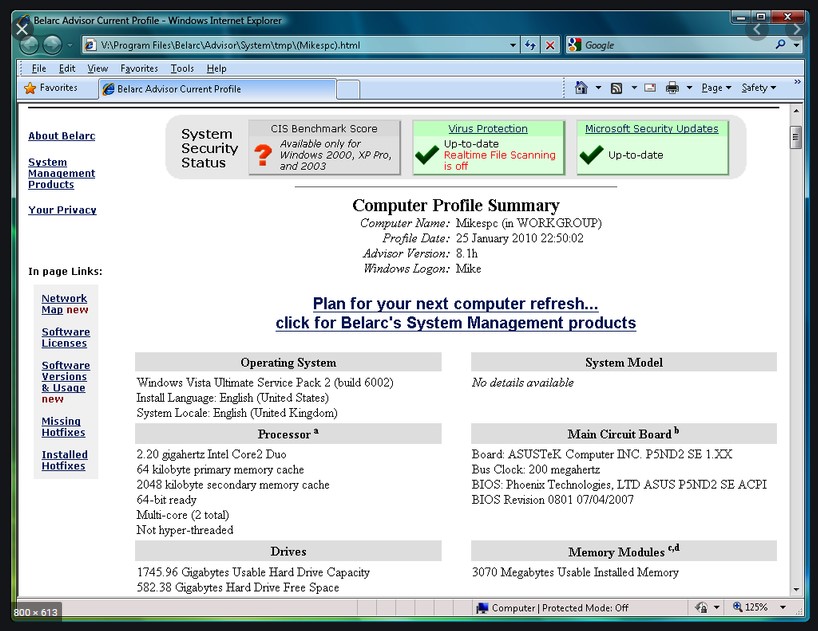Viewport: 818px width, 631px height.
Task: Open the Edit menu
Action: tap(67, 68)
